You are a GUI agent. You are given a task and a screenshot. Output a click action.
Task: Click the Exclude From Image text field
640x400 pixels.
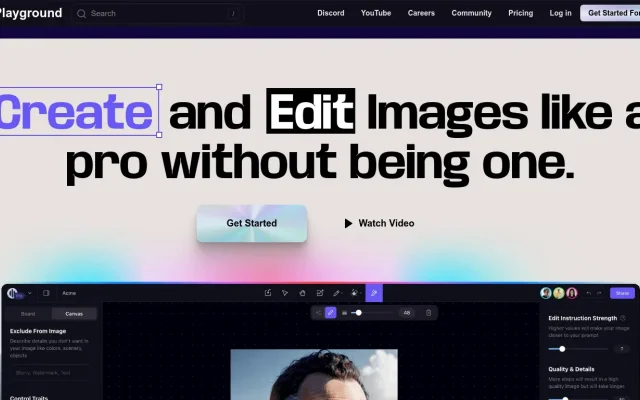click(51, 373)
